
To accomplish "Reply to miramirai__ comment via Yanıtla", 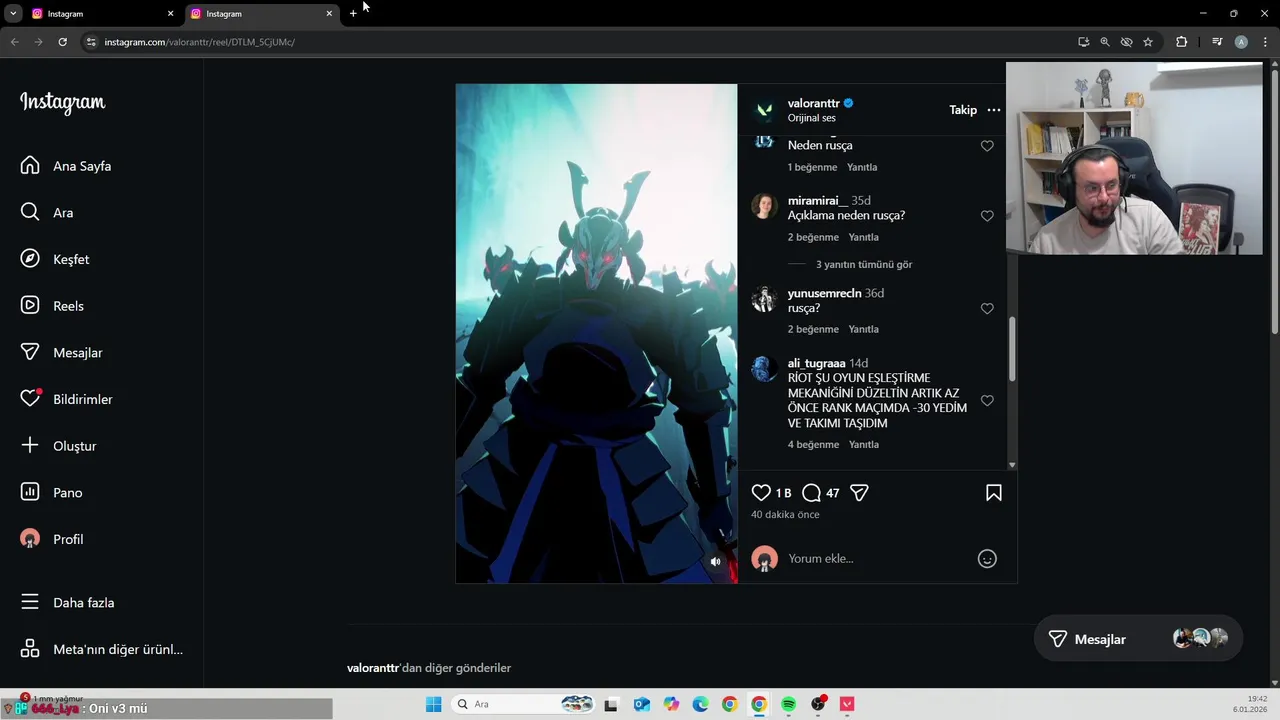I will point(863,237).
